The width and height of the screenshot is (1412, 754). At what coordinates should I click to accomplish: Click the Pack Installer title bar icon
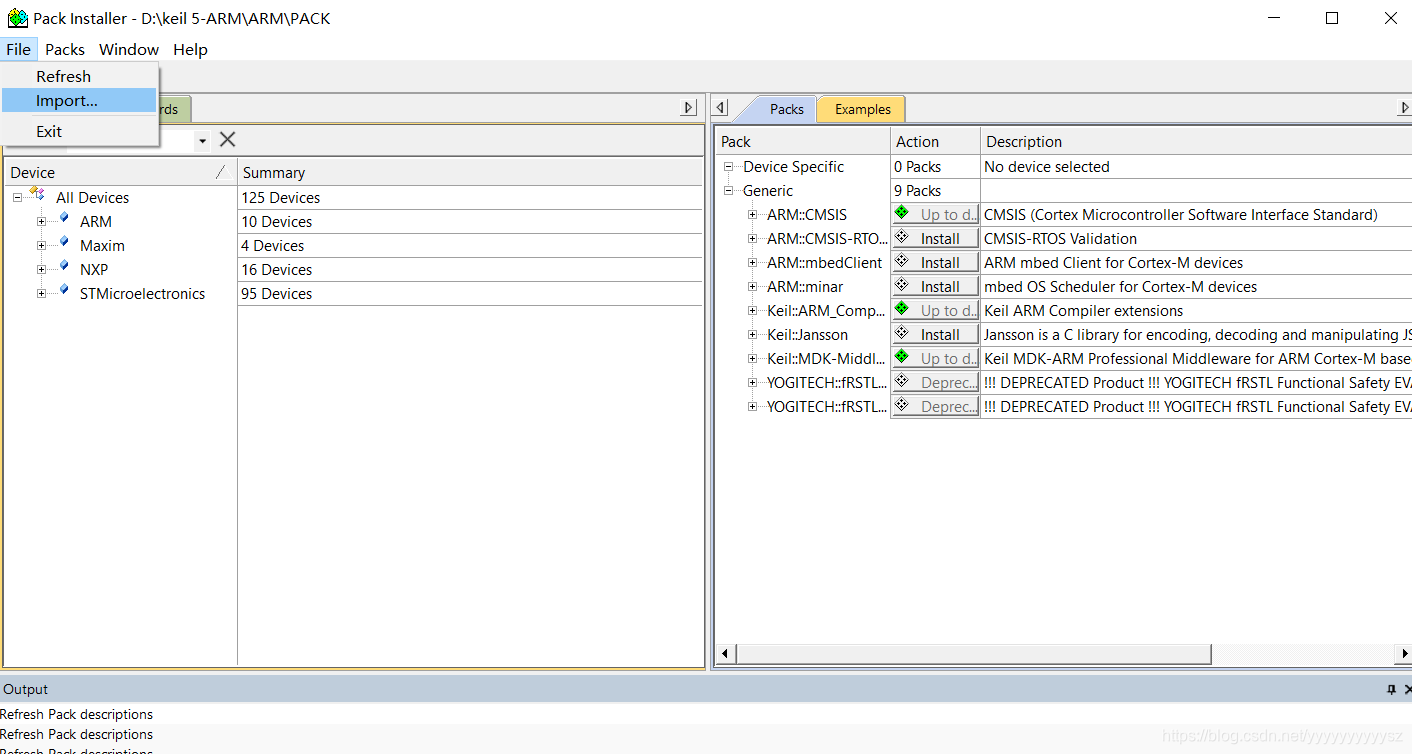(x=18, y=18)
